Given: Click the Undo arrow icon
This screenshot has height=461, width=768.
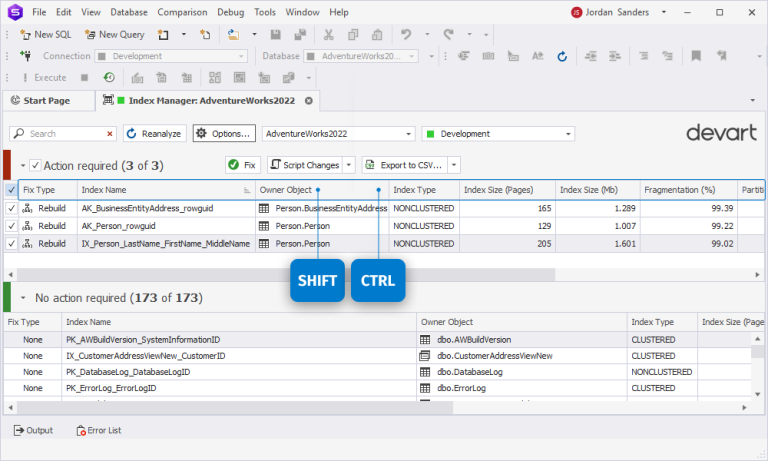Looking at the screenshot, I should click(406, 34).
